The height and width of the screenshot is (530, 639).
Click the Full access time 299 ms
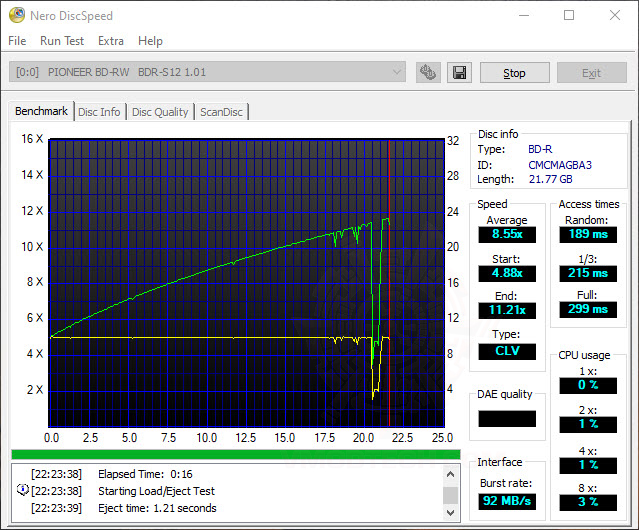coord(588,310)
